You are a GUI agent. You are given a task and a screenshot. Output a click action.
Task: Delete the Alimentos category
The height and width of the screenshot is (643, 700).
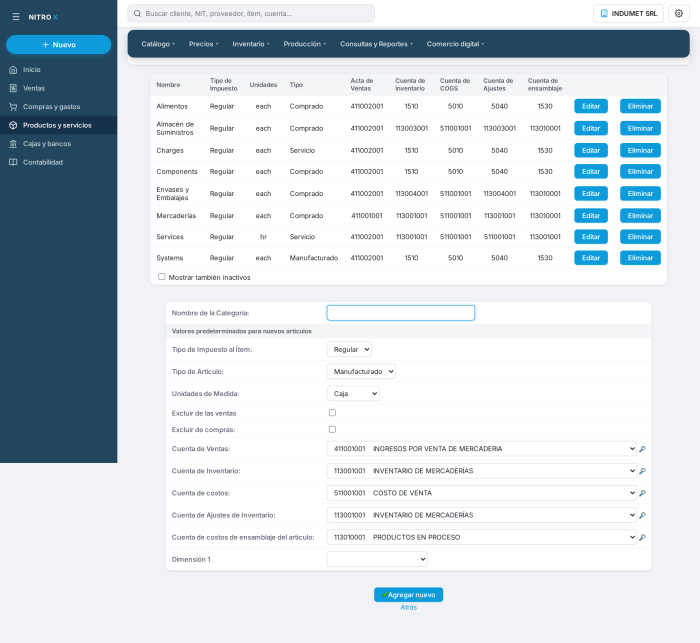pyautogui.click(x=640, y=106)
